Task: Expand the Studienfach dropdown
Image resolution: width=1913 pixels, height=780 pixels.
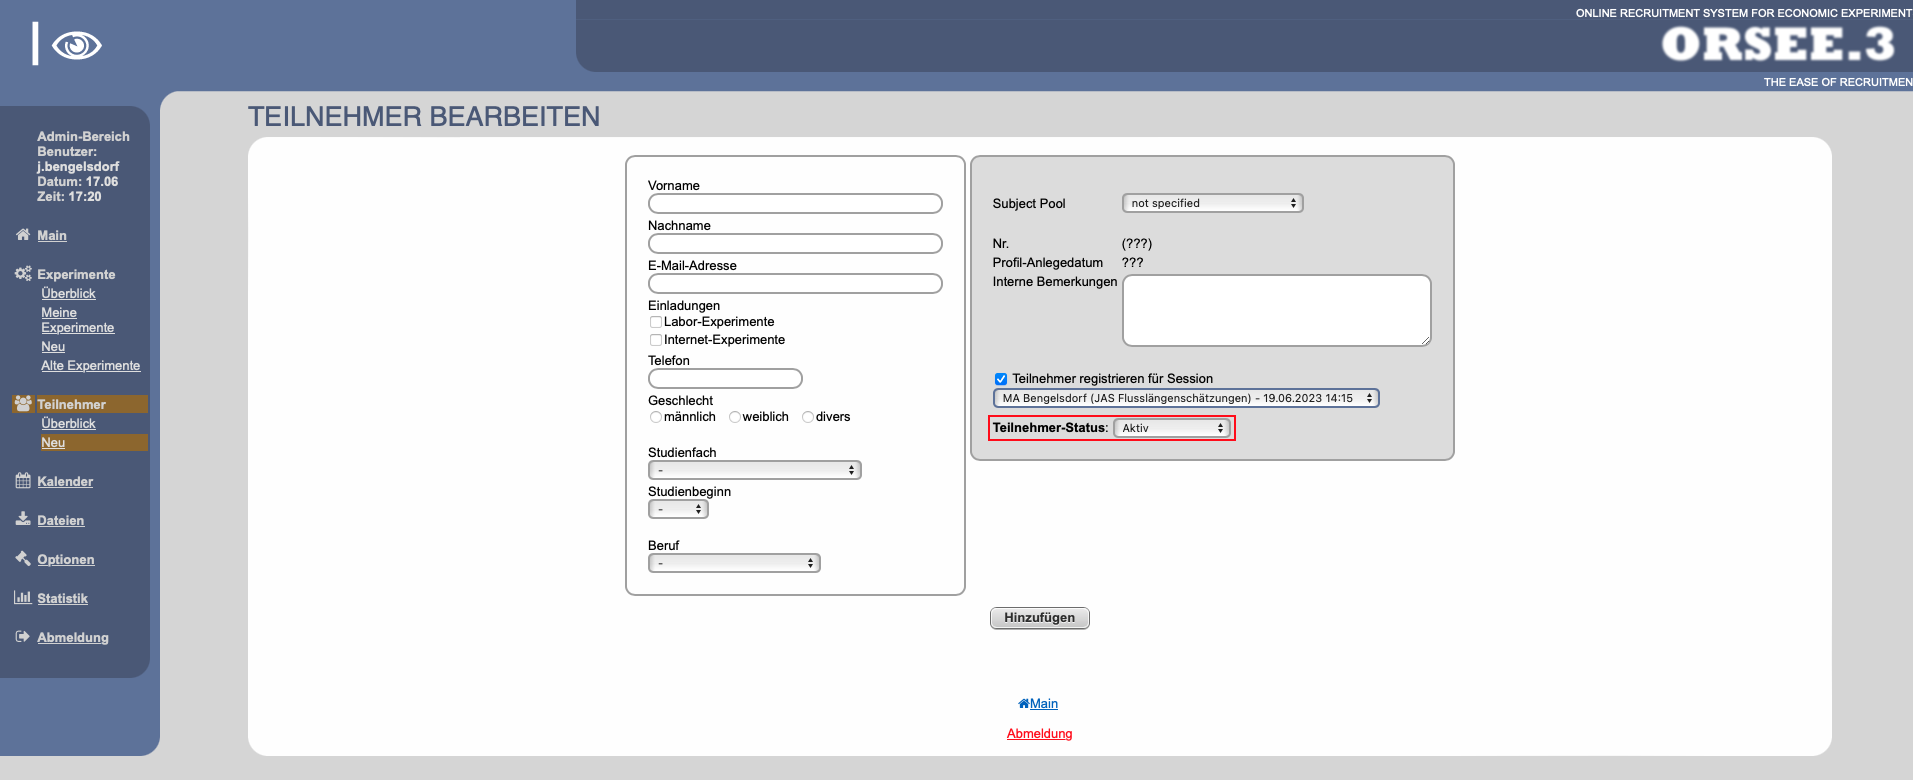Action: (x=754, y=470)
